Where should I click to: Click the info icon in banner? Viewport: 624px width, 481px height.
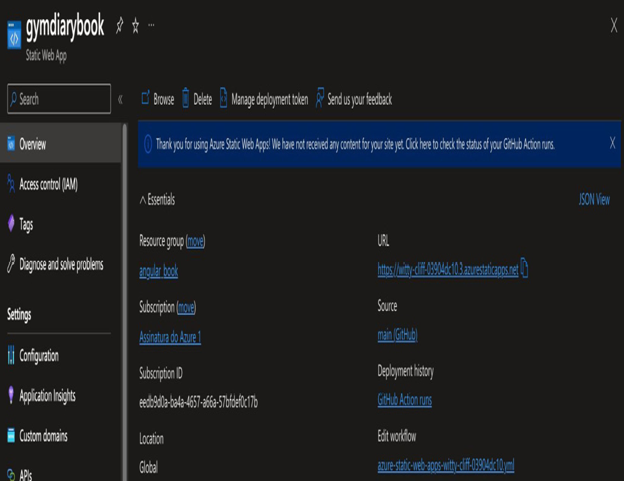(x=148, y=144)
